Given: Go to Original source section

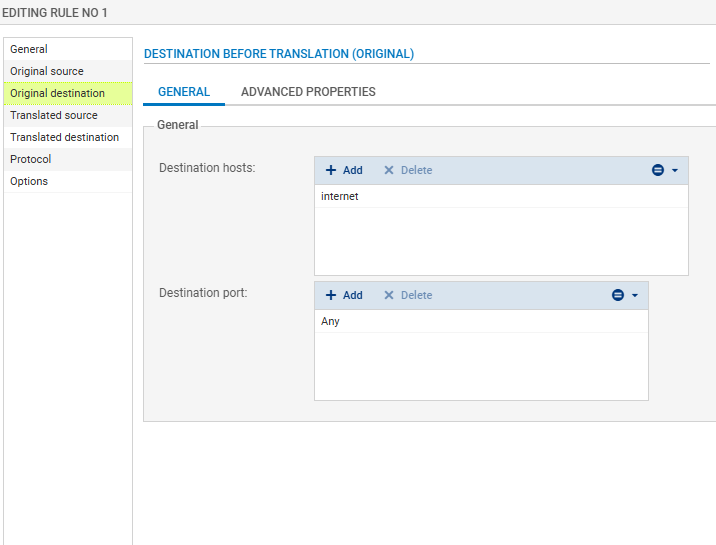Looking at the screenshot, I should pyautogui.click(x=47, y=71).
